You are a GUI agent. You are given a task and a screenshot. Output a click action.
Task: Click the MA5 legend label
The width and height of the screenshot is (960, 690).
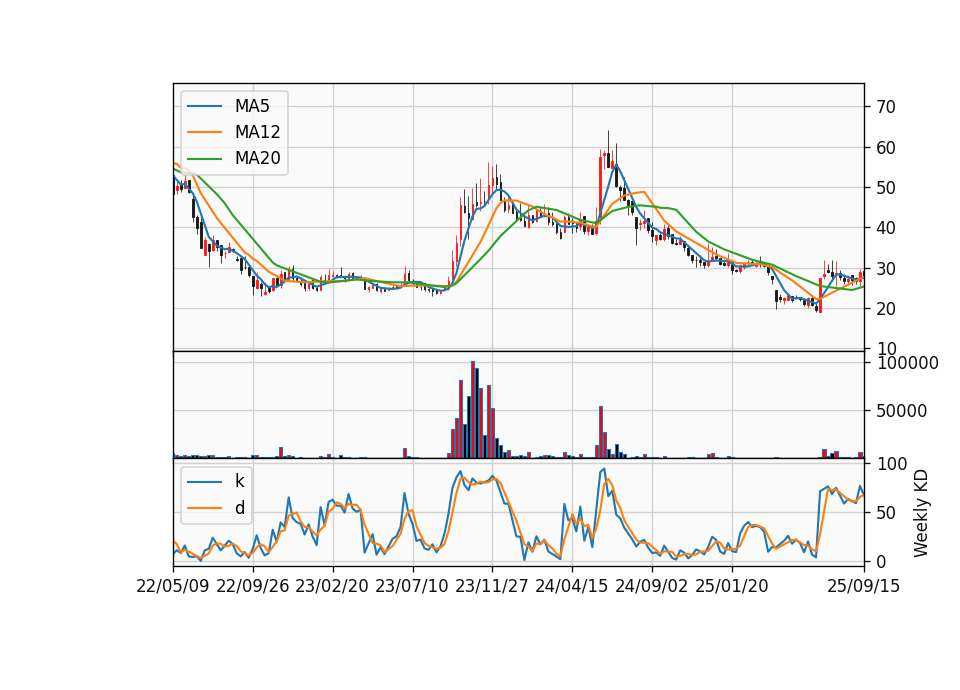pyautogui.click(x=252, y=106)
